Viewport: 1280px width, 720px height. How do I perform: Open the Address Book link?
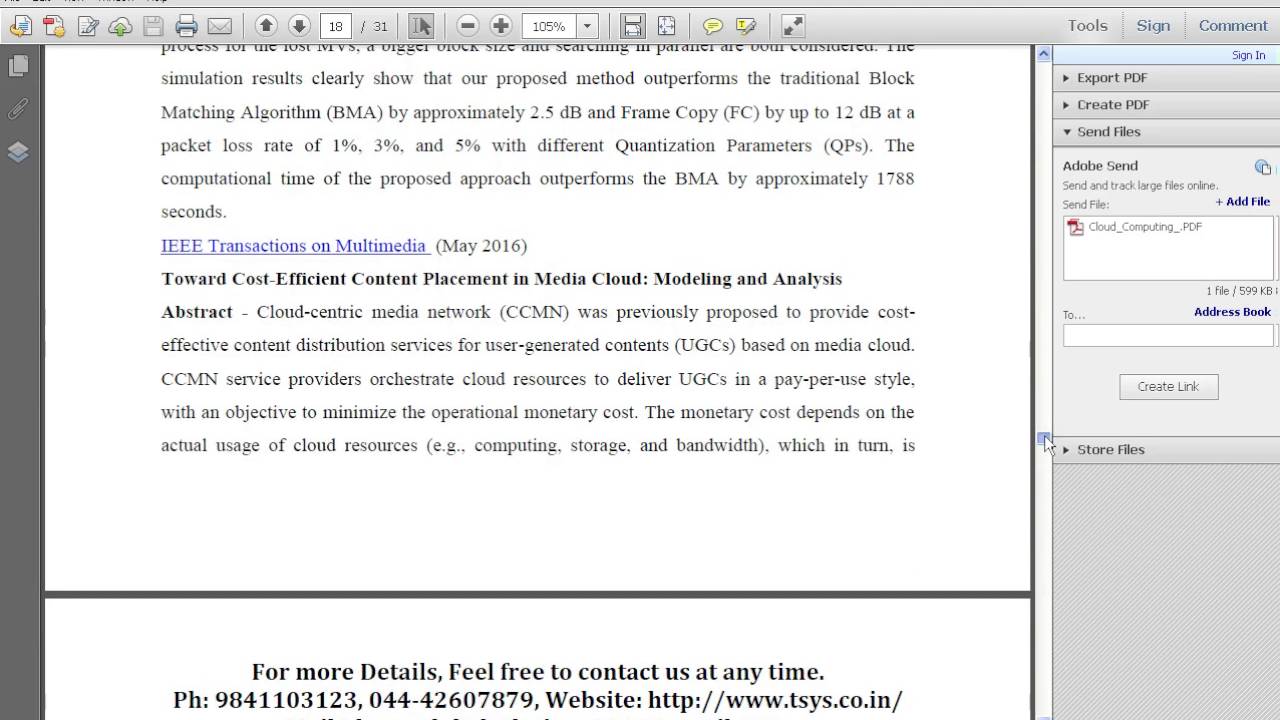point(1232,312)
